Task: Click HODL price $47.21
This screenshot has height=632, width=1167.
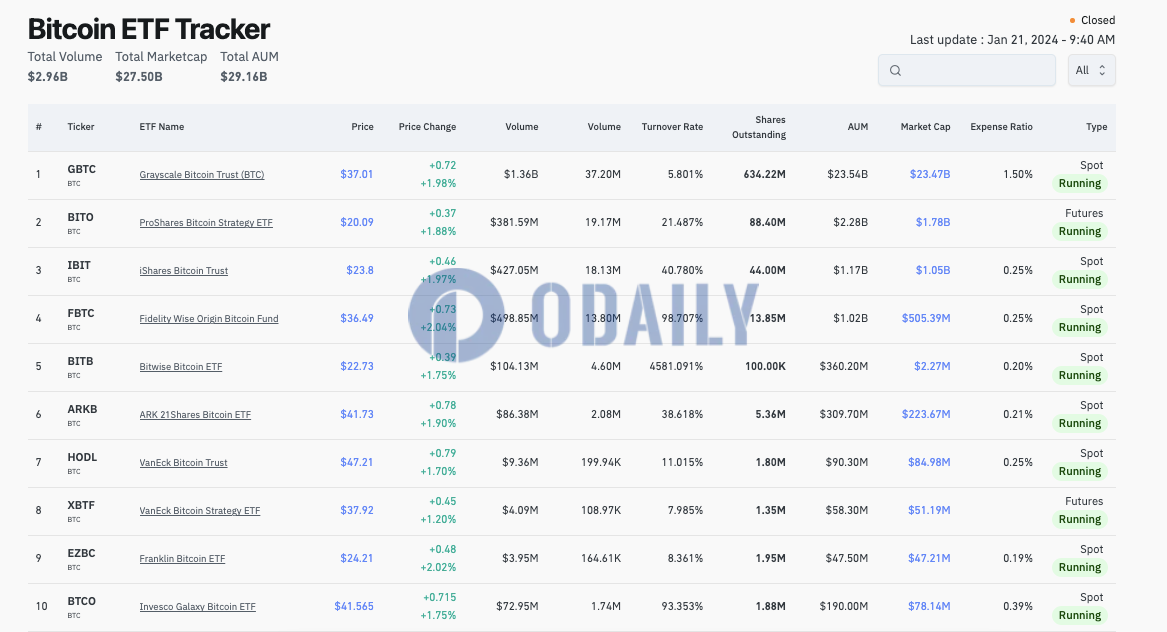Action: tap(357, 462)
